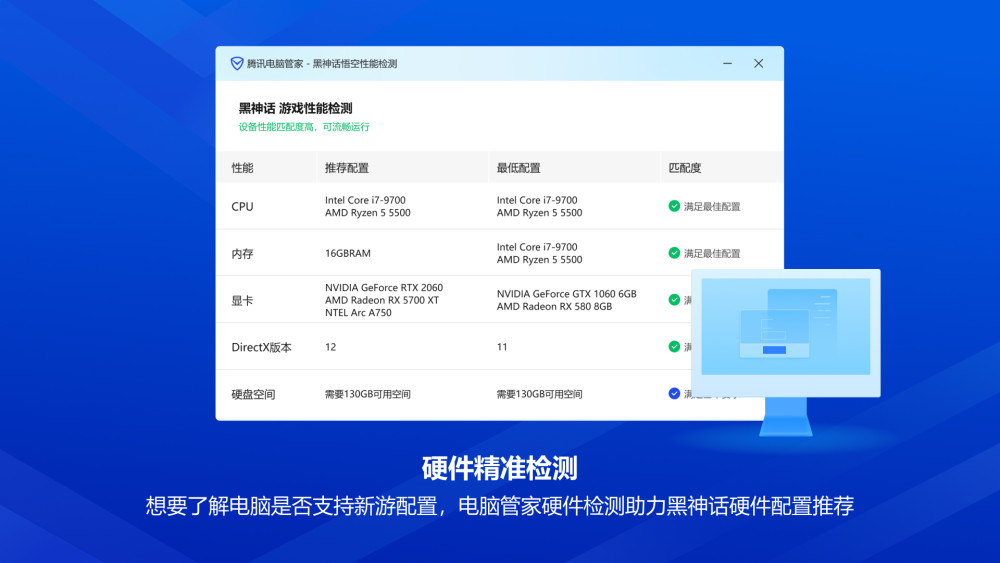The height and width of the screenshot is (563, 1000).
Task: Click the 内存 row label
Action: click(x=242, y=253)
